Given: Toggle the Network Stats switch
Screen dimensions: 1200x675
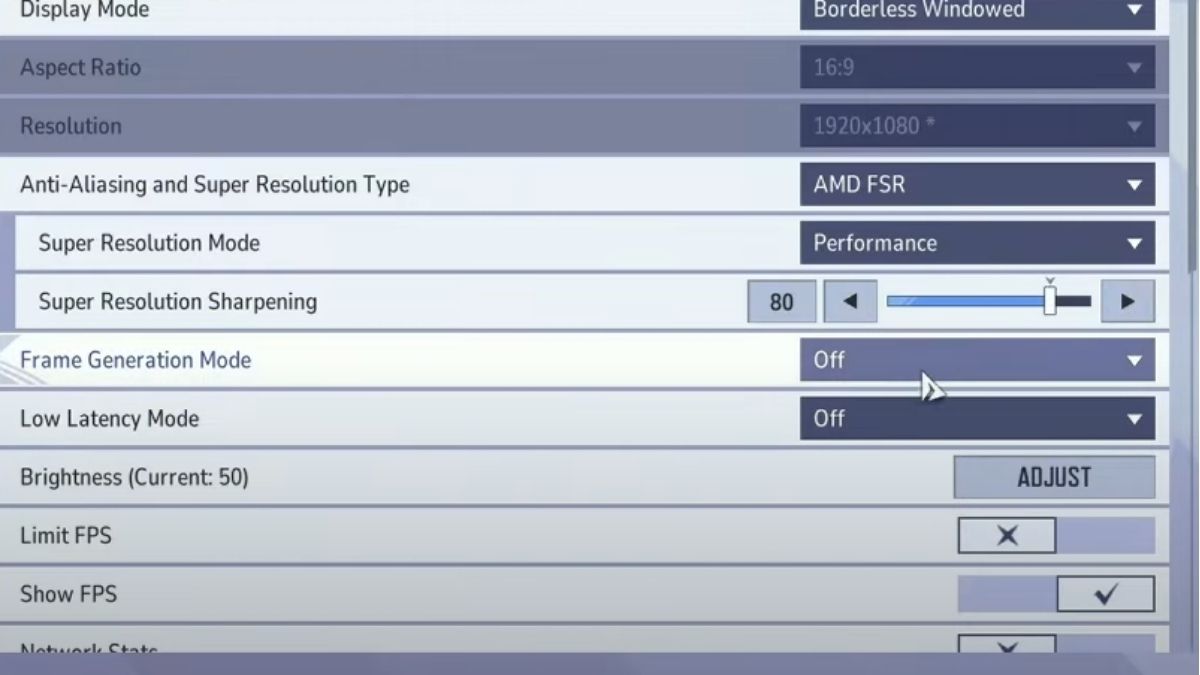Looking at the screenshot, I should click(x=1056, y=645).
